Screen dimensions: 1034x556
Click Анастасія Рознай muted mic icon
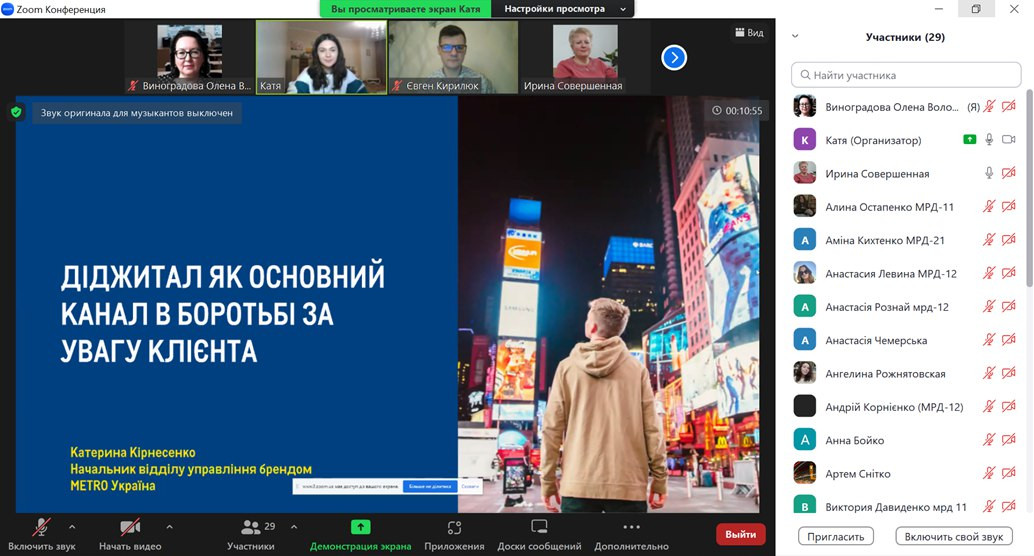[989, 306]
